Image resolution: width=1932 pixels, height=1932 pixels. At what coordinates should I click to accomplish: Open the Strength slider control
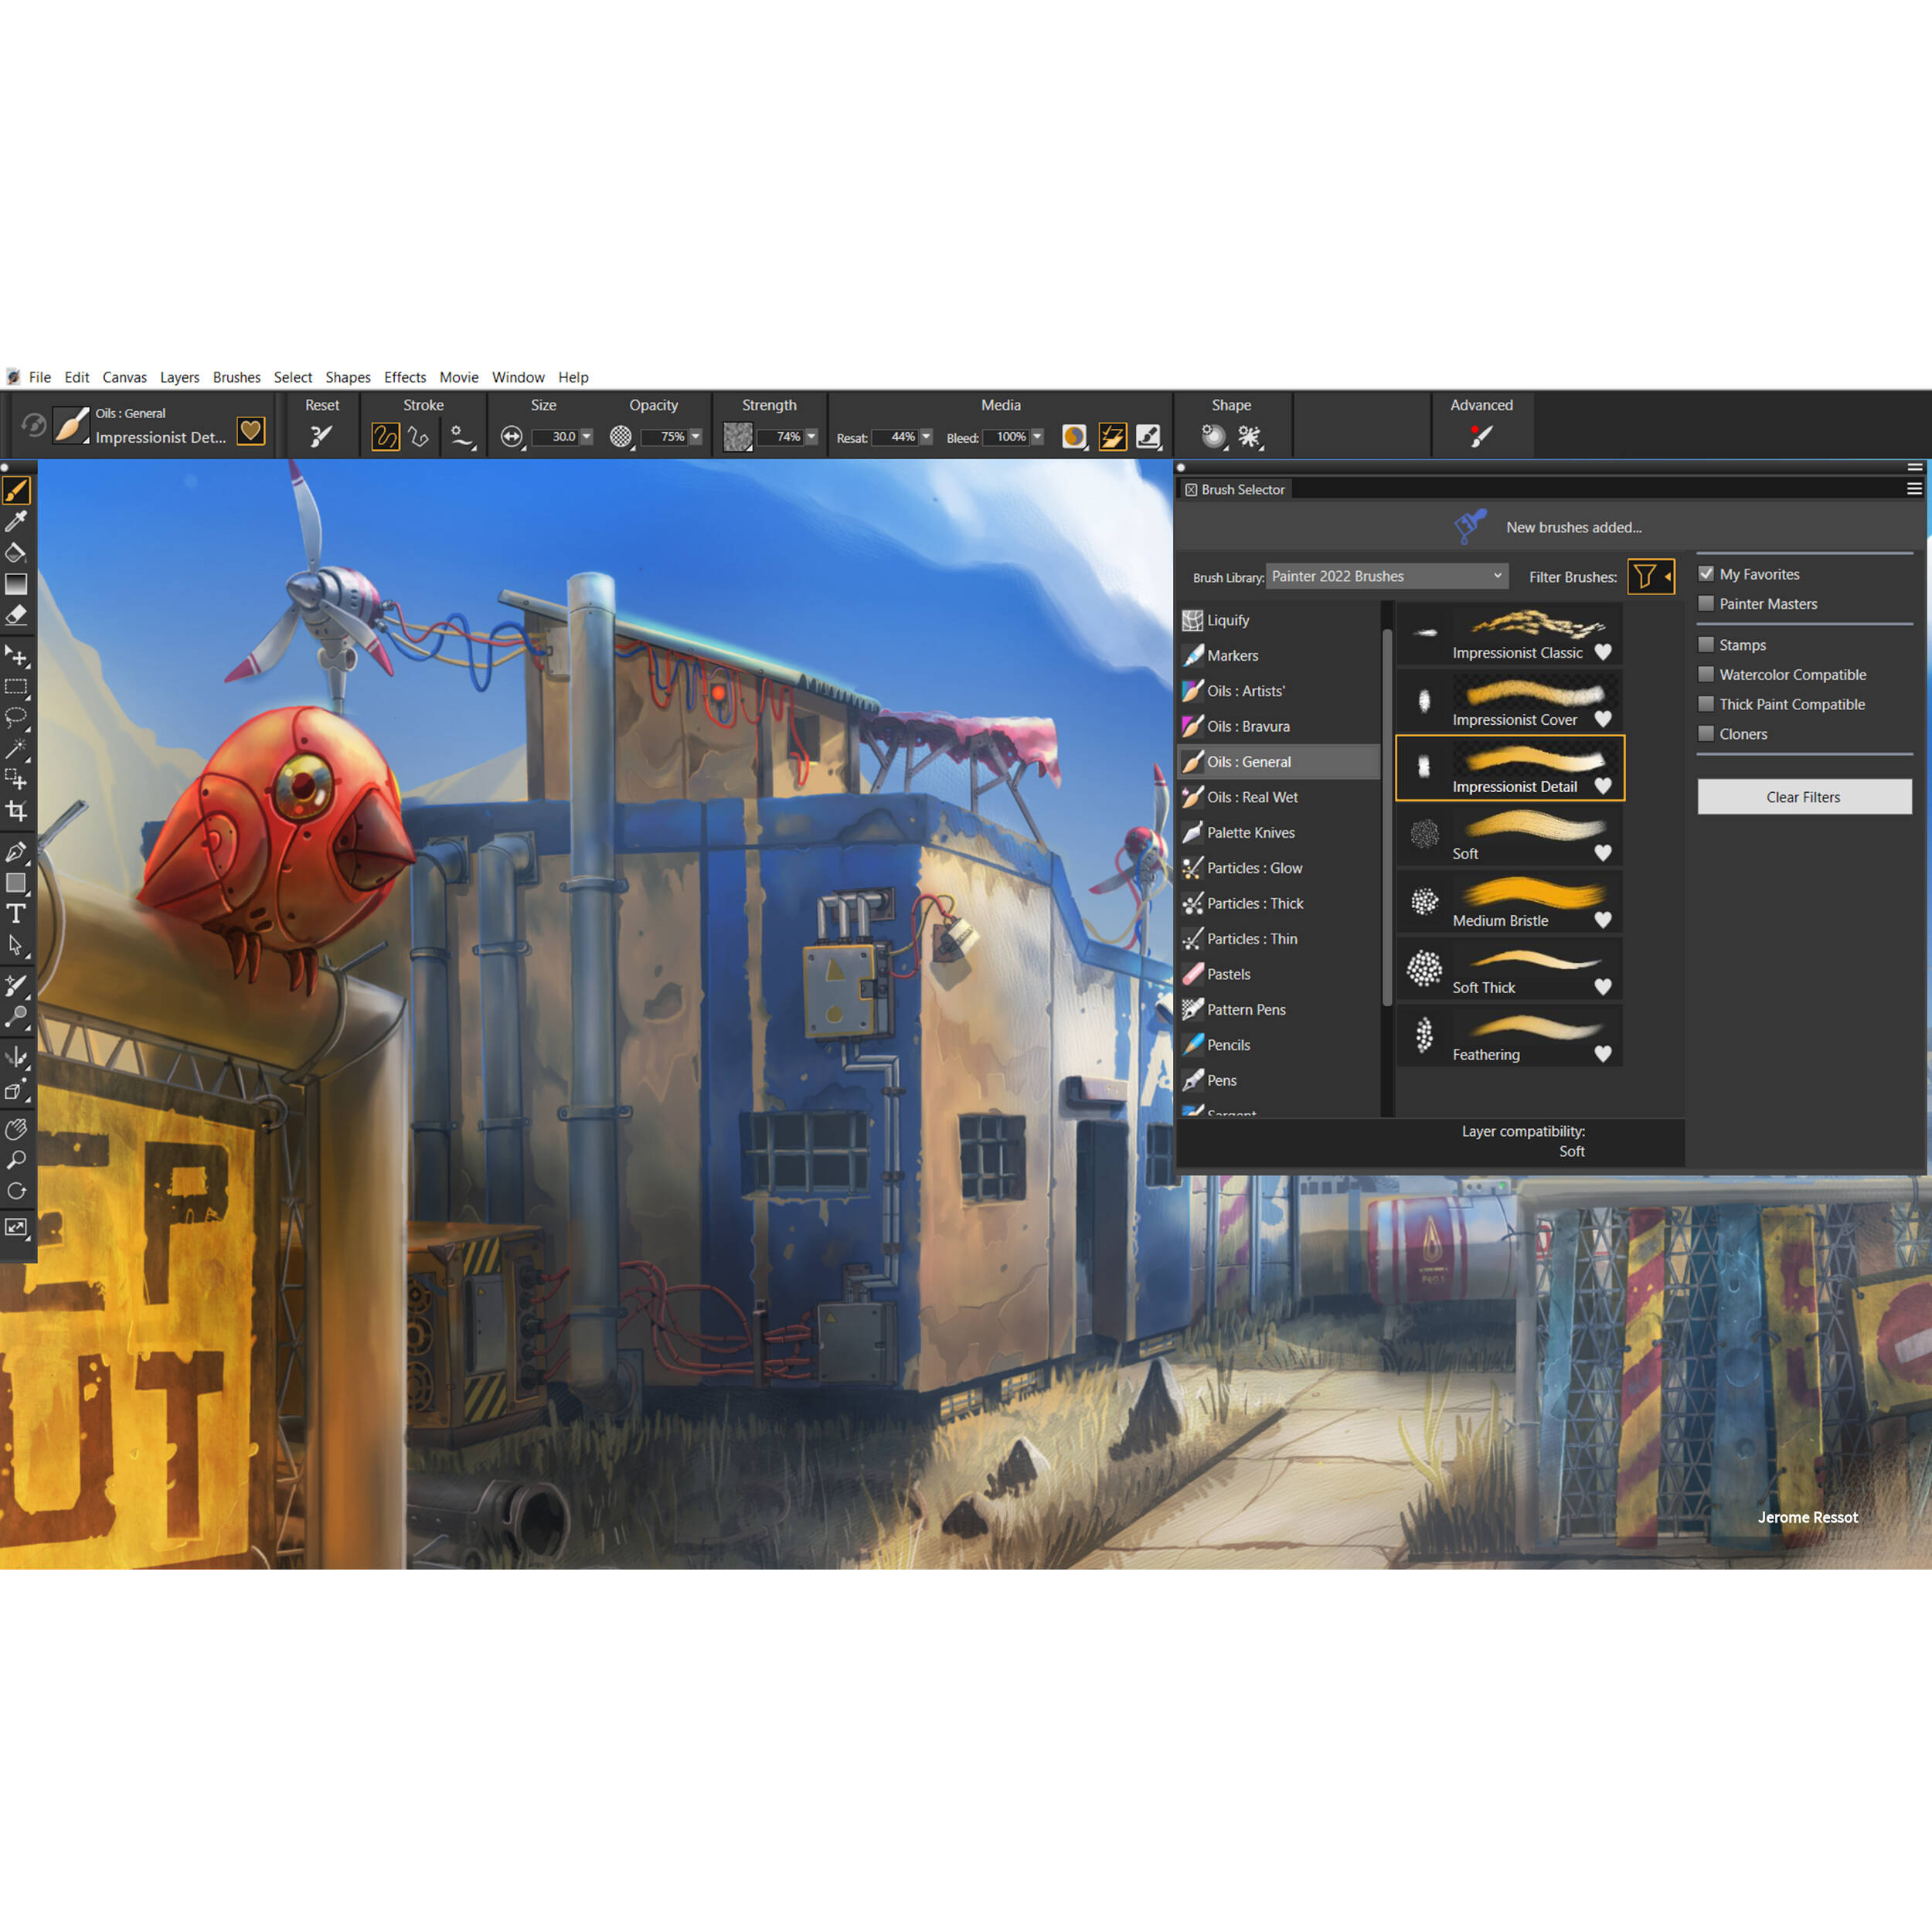812,437
